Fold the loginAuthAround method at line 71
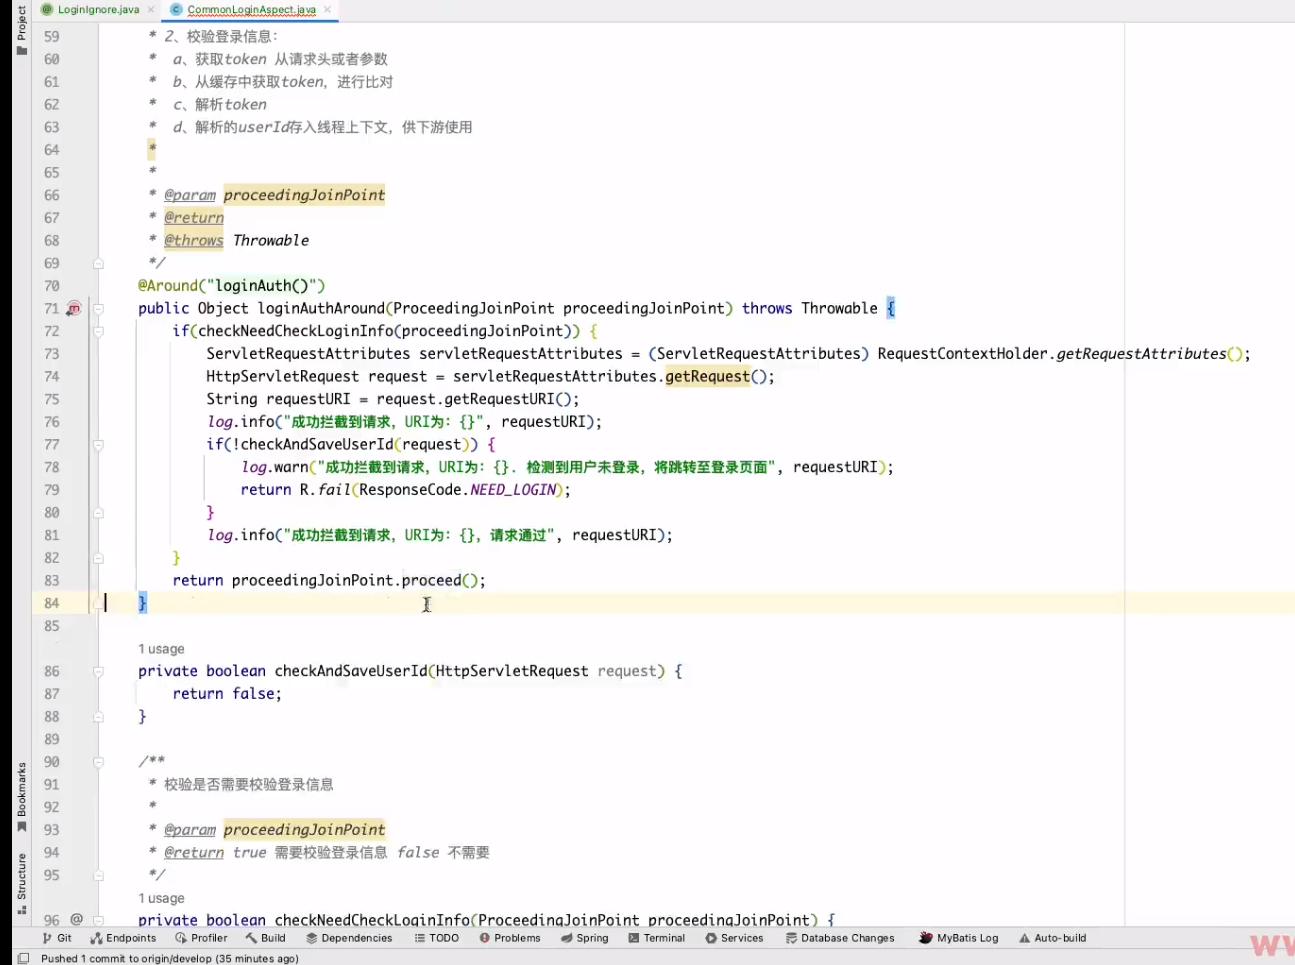The image size is (1295, 965). click(99, 309)
